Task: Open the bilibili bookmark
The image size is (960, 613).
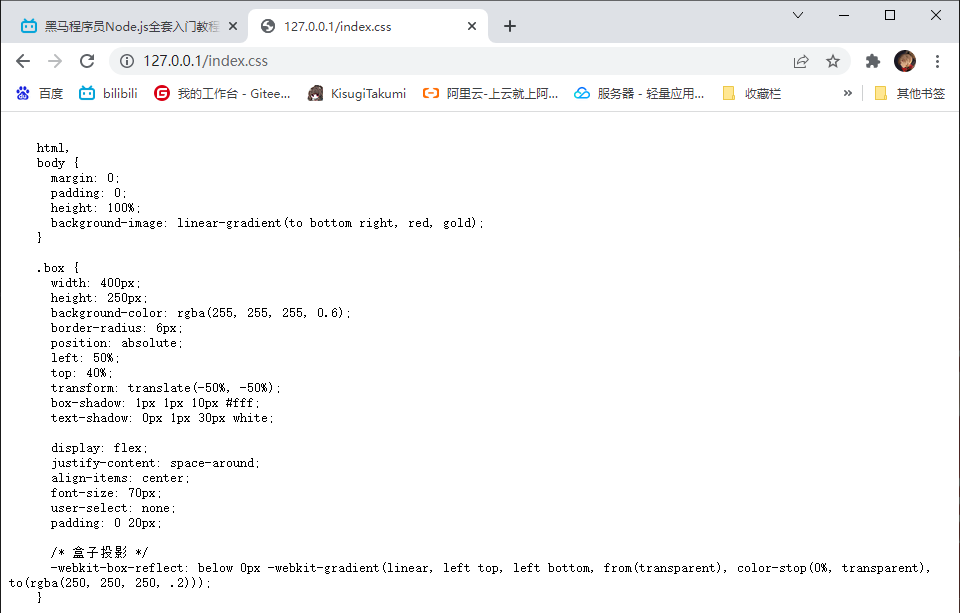Action: click(108, 93)
